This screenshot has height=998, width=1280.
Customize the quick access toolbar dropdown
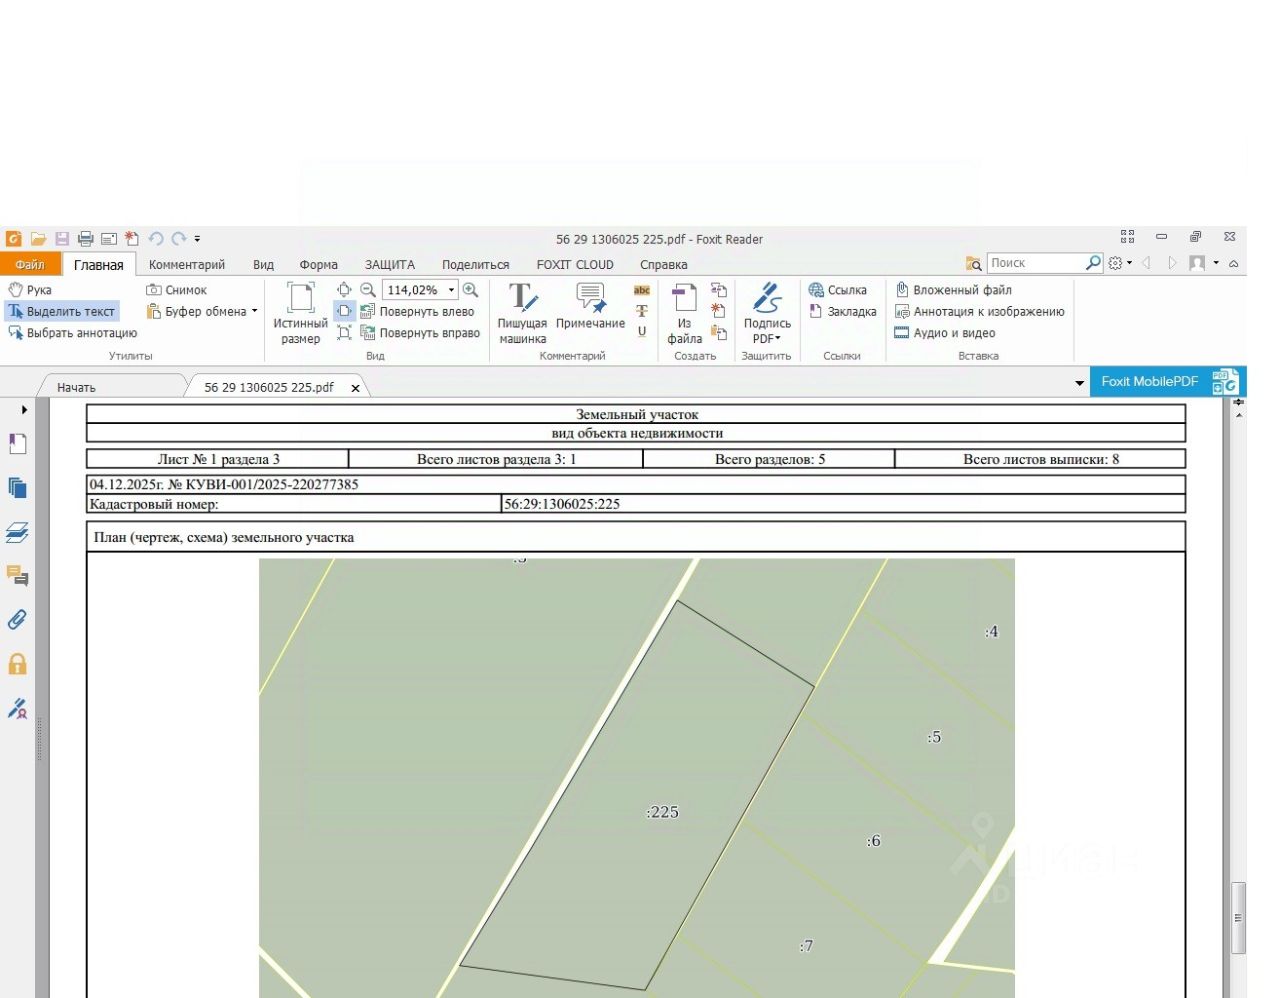click(197, 239)
